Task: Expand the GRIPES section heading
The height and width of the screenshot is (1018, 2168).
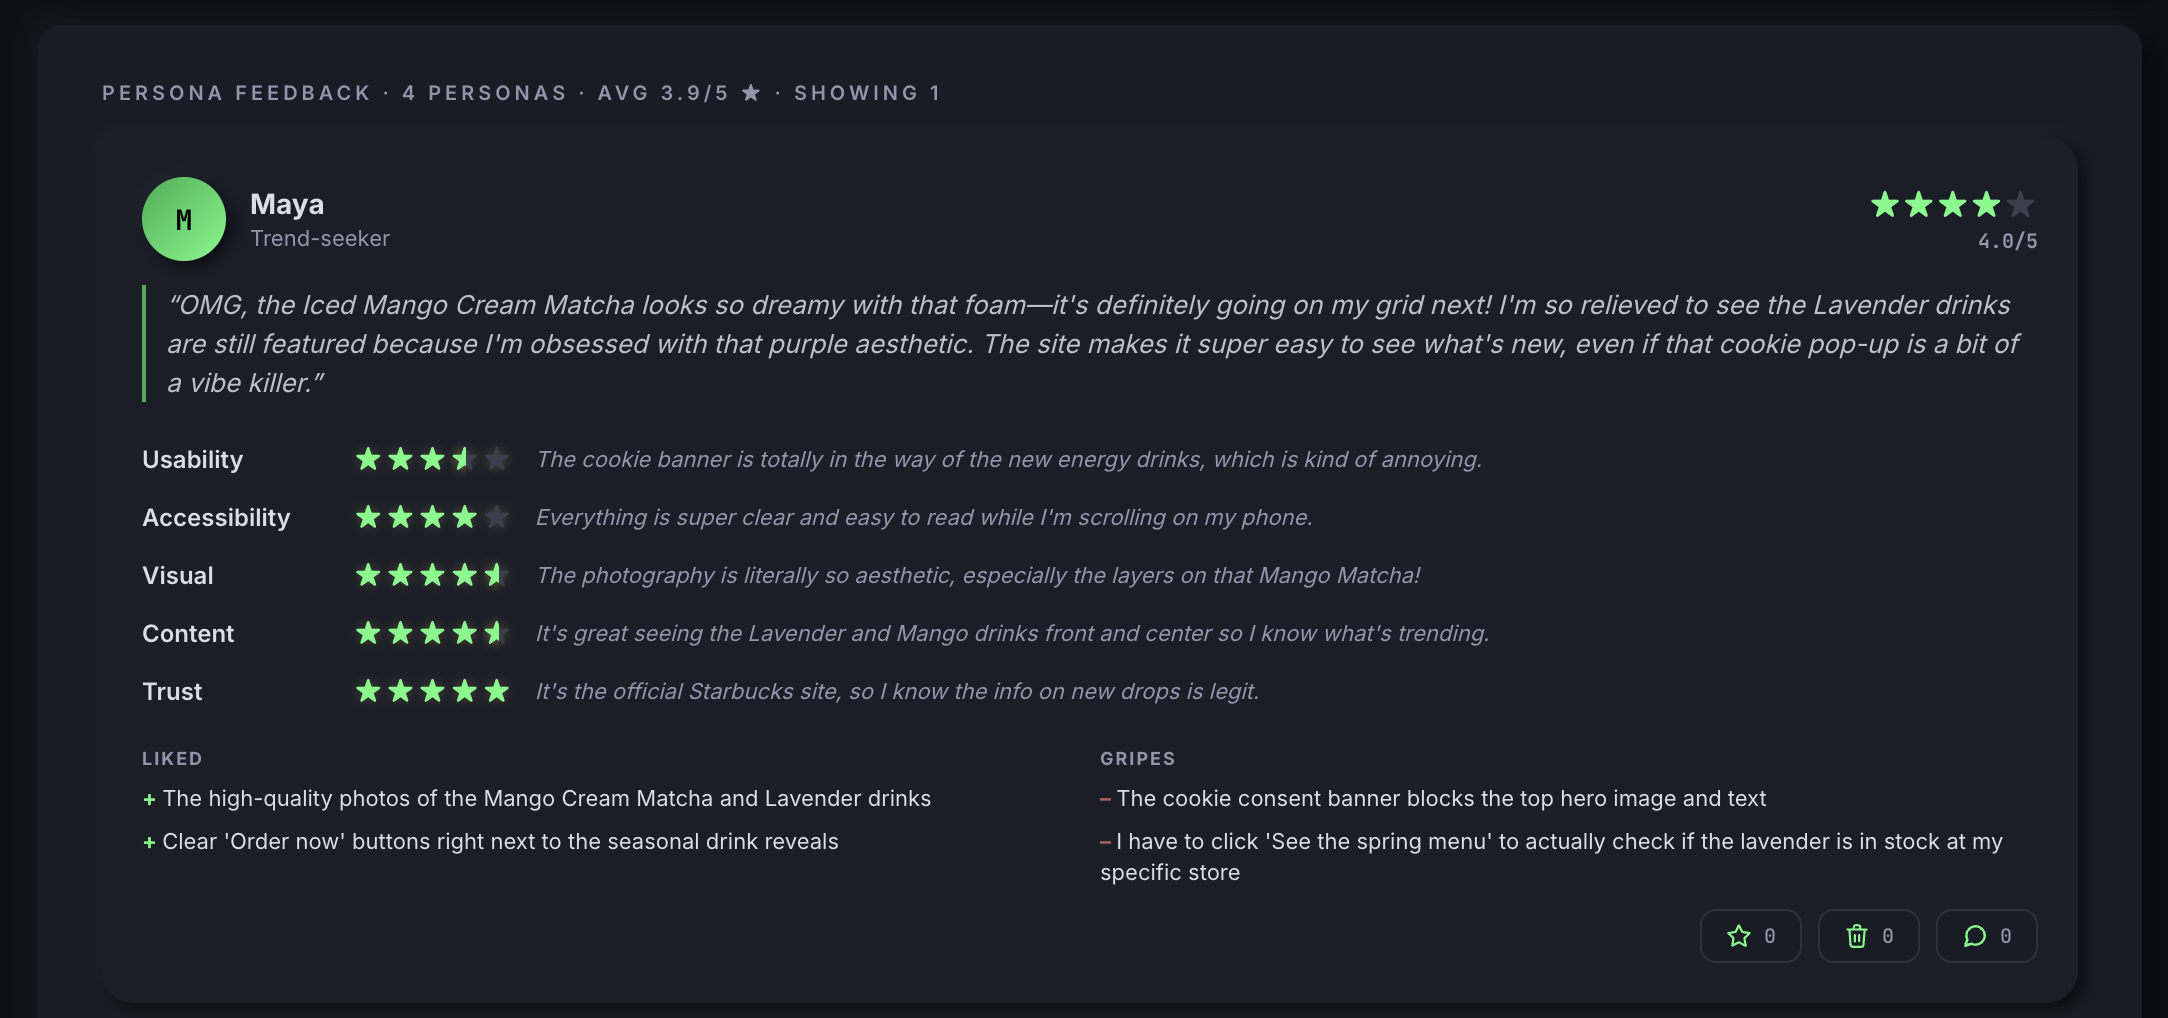Action: click(1137, 758)
